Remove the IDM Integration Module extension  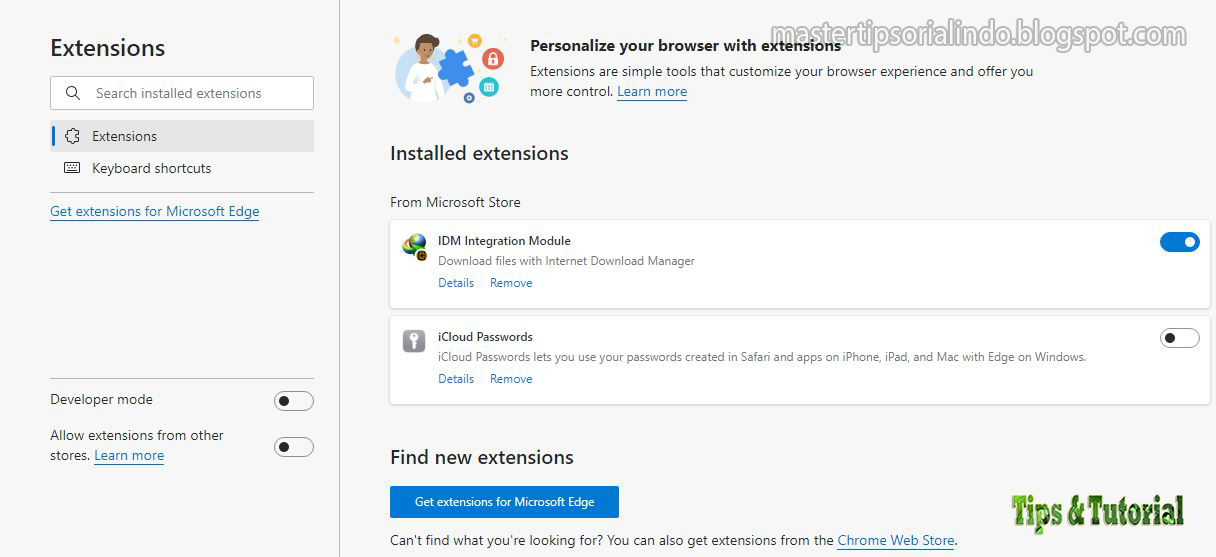(511, 283)
